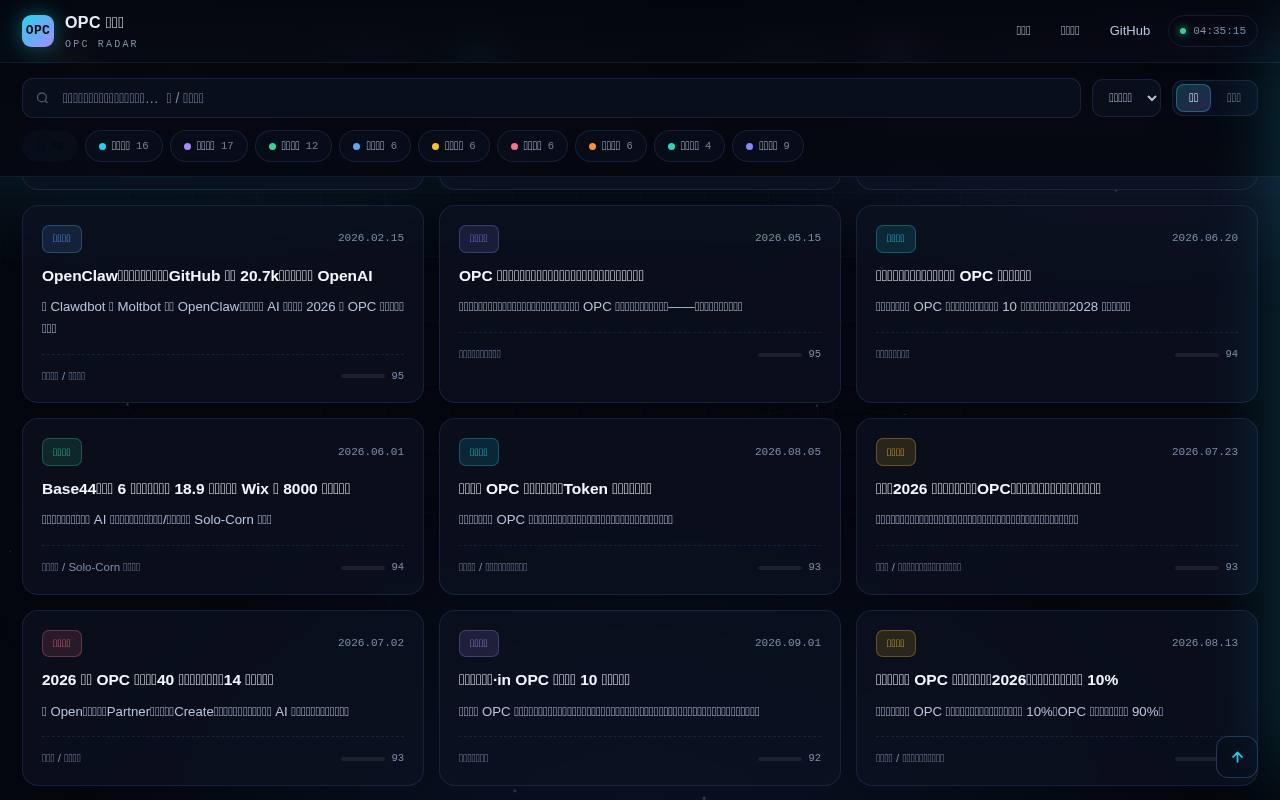
Task: Toggle the blue-dot filter chip with count 6
Action: click(375, 146)
